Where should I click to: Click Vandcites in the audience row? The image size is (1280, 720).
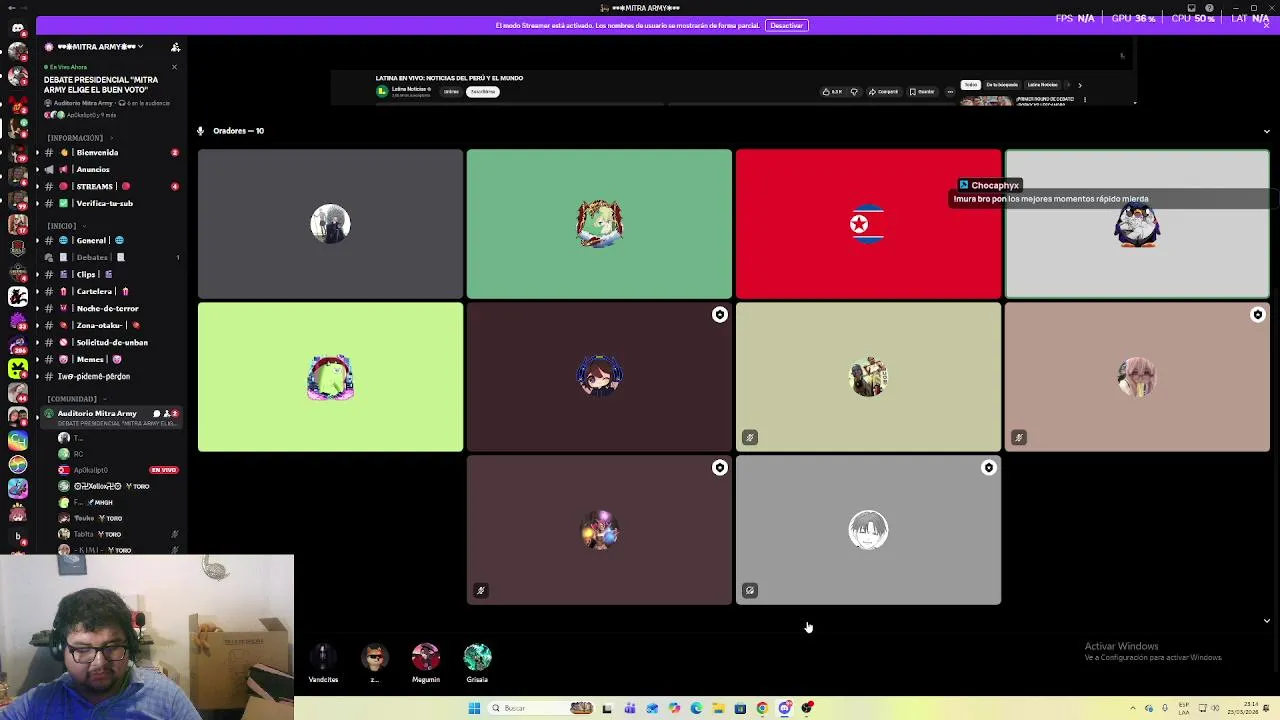tap(323, 664)
